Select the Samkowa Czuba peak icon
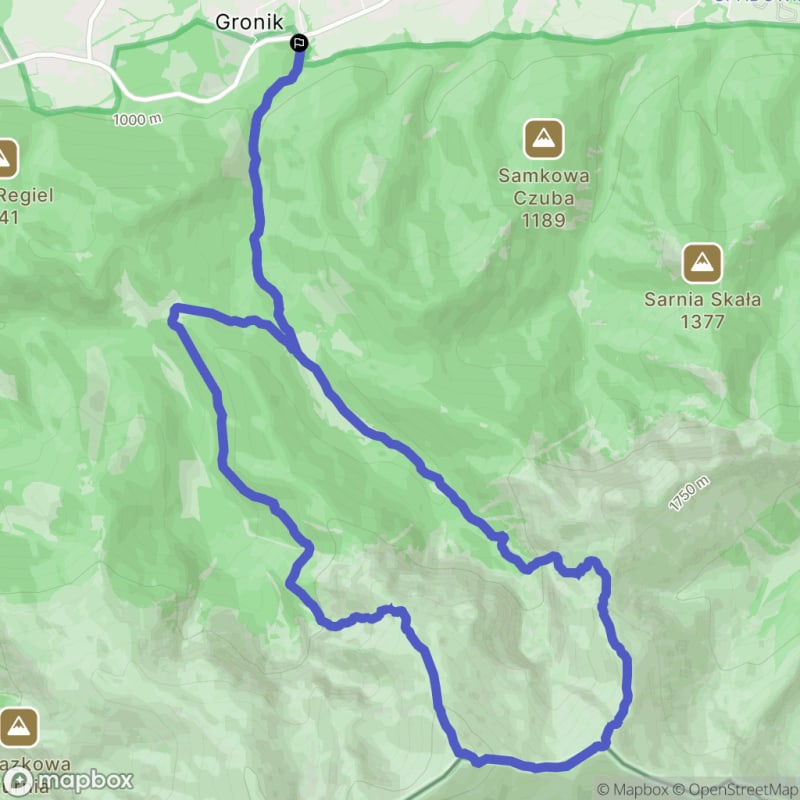 (x=544, y=139)
